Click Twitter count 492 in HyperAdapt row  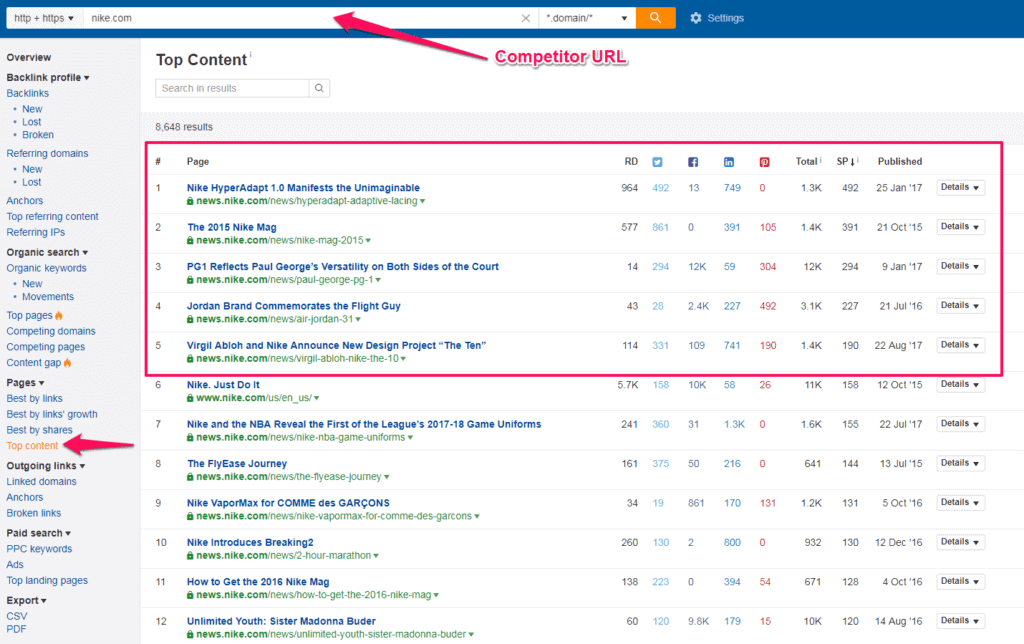[x=660, y=188]
